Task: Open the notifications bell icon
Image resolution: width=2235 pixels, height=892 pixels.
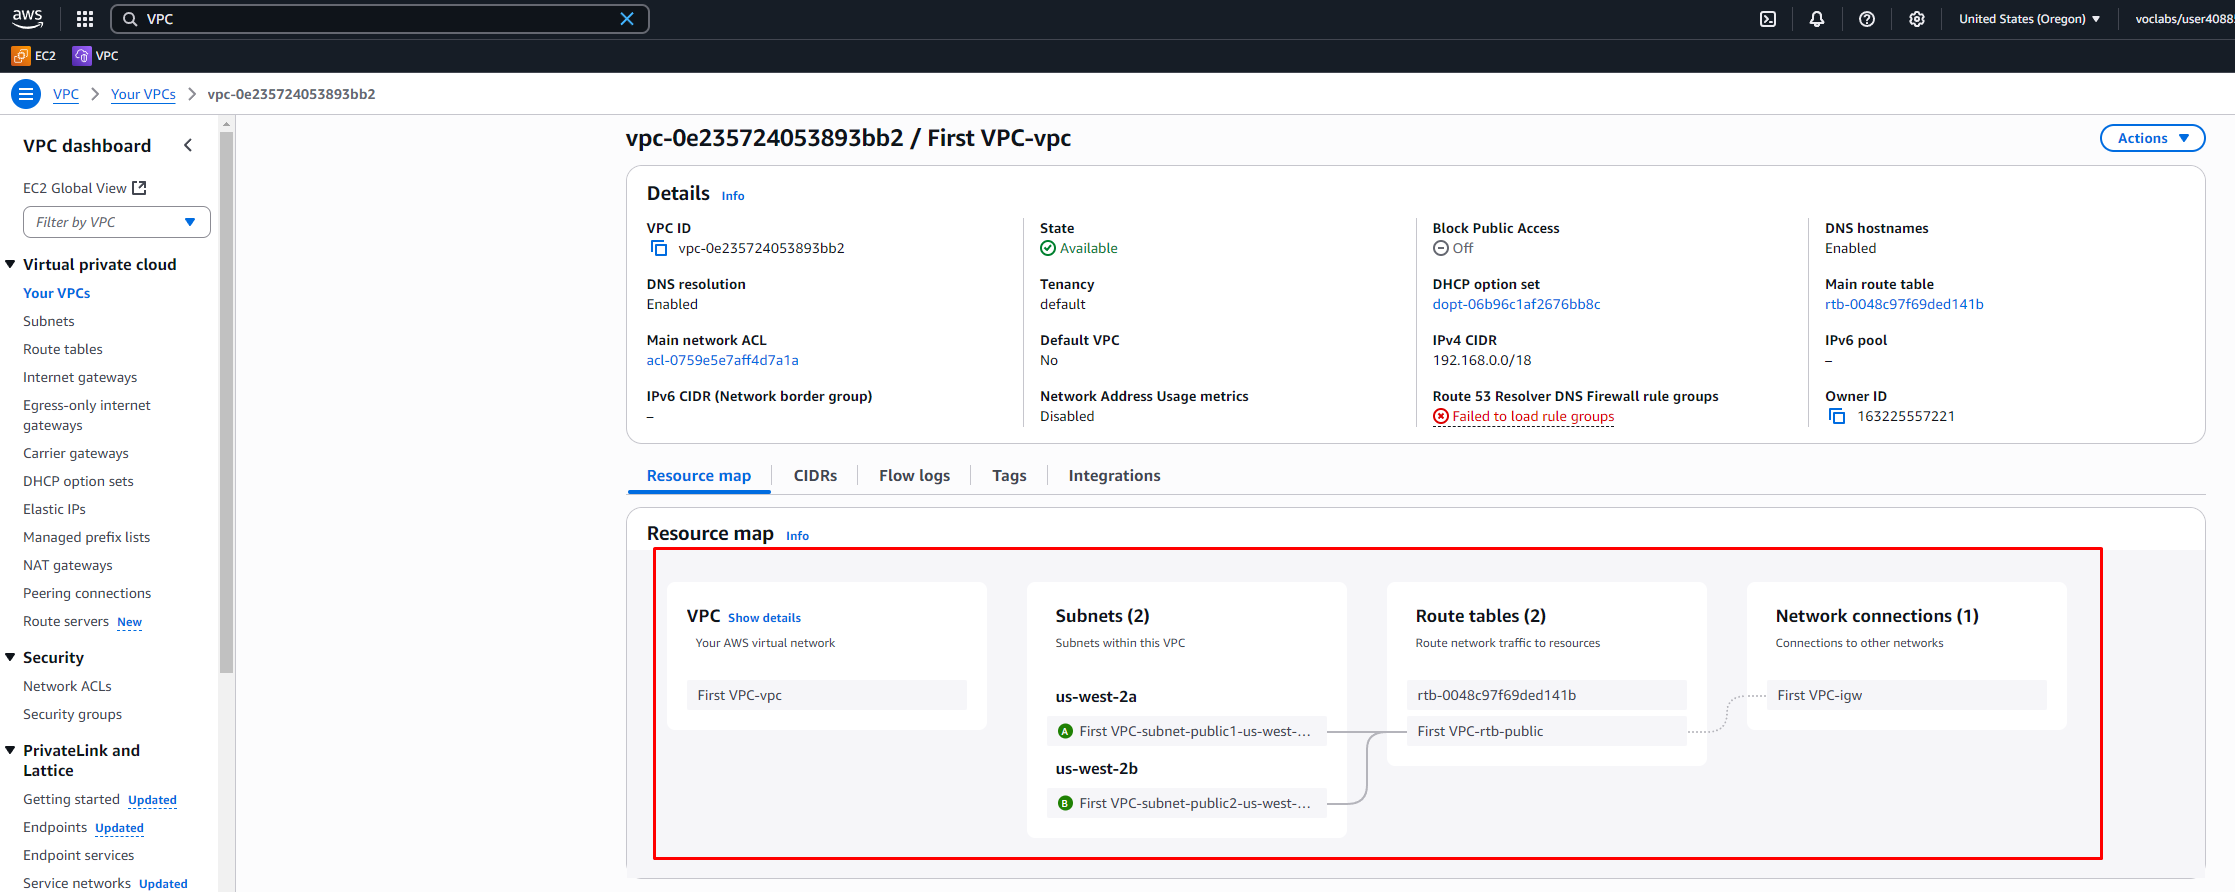Action: [1817, 19]
